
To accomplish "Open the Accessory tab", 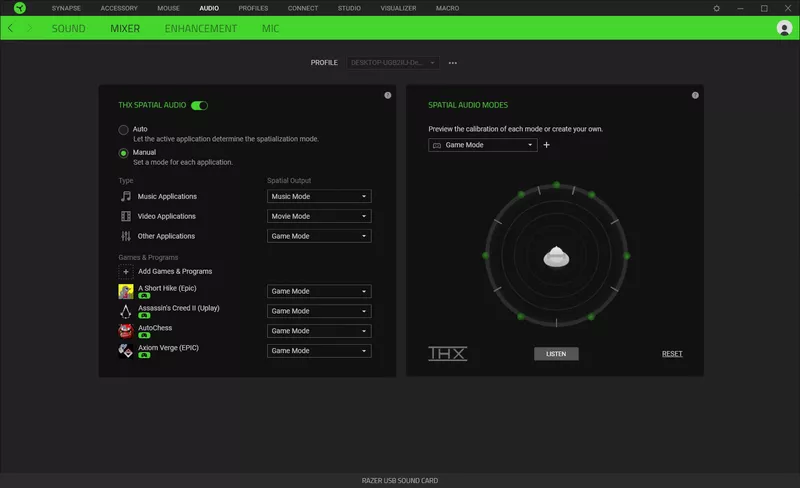I will tap(119, 8).
